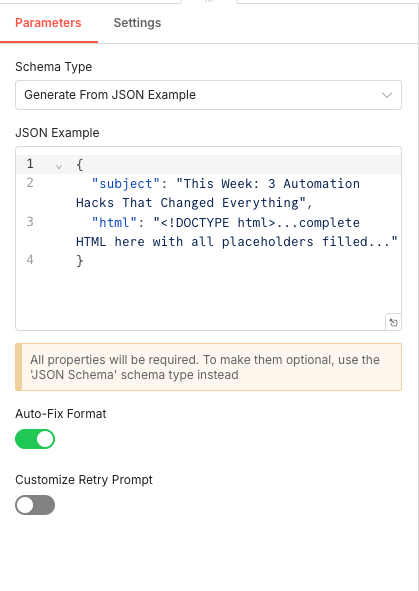This screenshot has width=419, height=591.
Task: Click line number 1 in the editor gutter
Action: click(x=30, y=164)
